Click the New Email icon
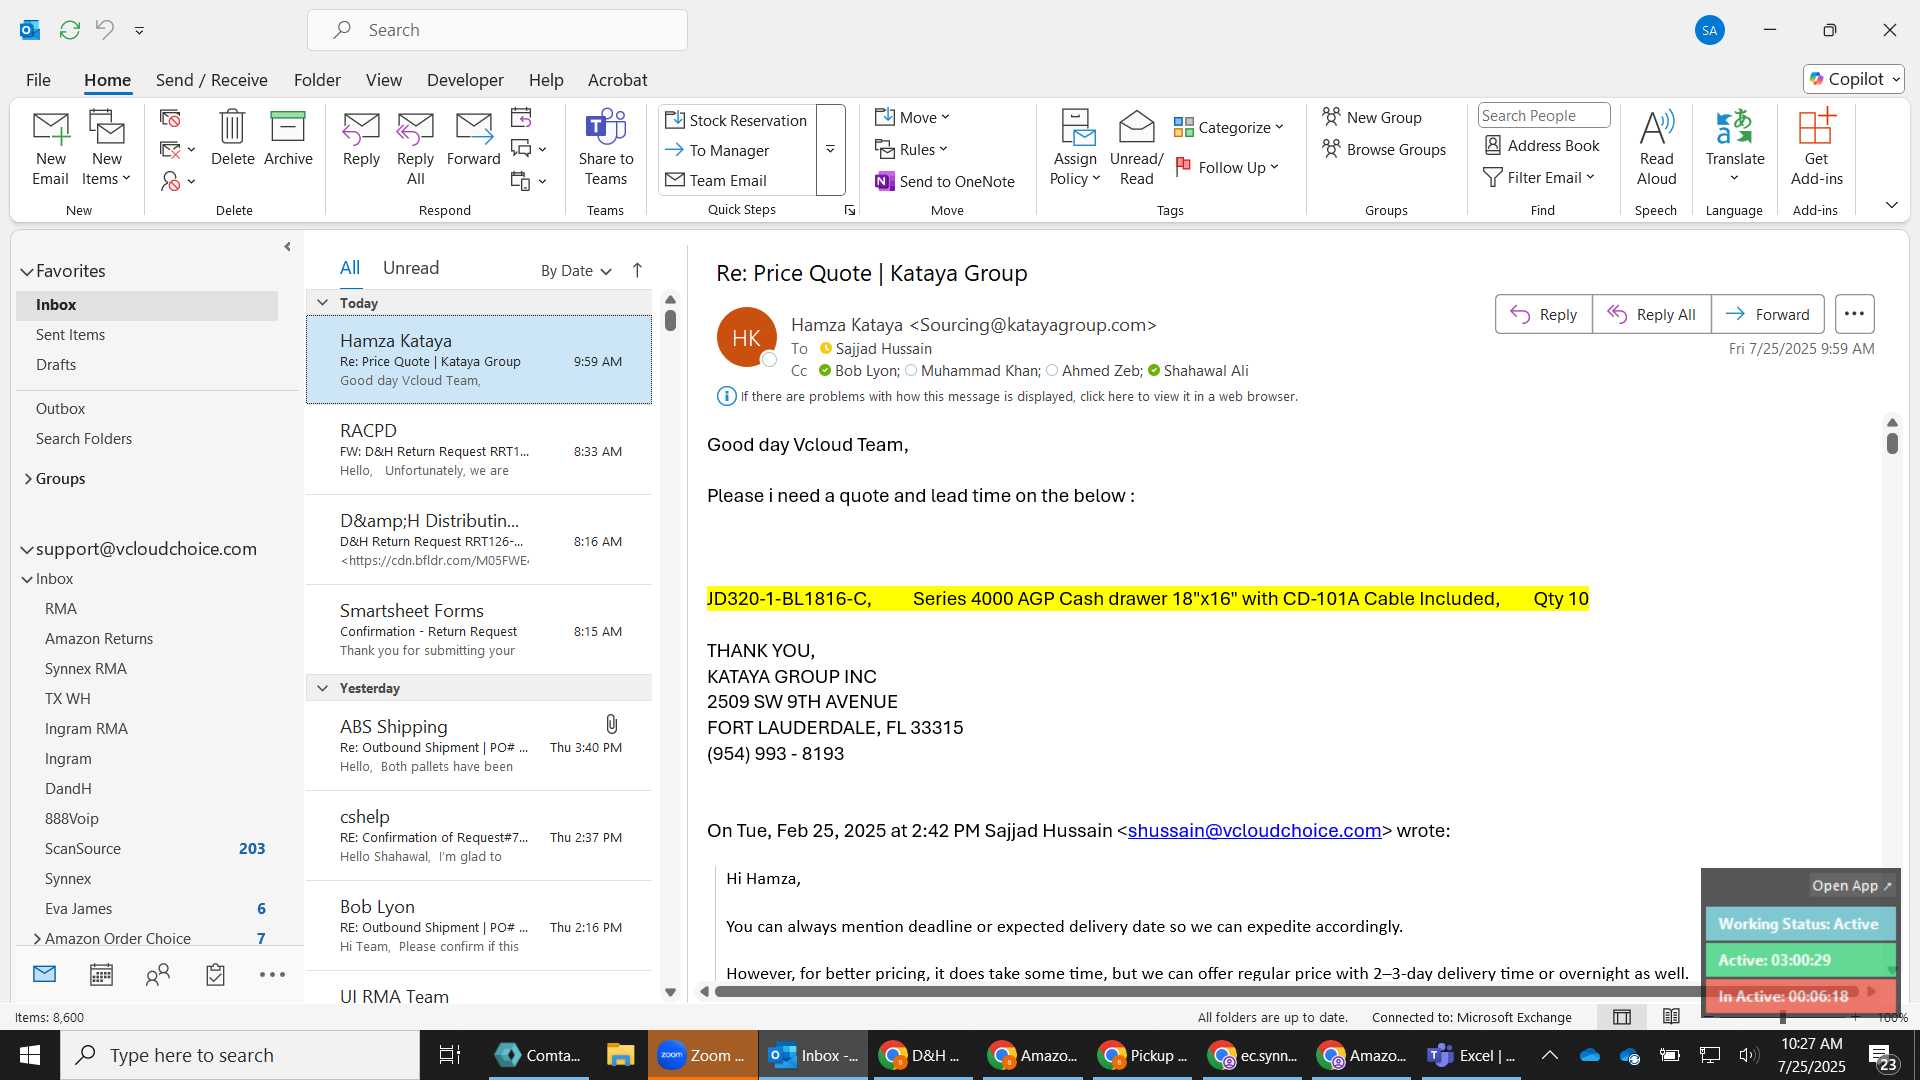Screen dimensions: 1920x1080 tap(50, 148)
